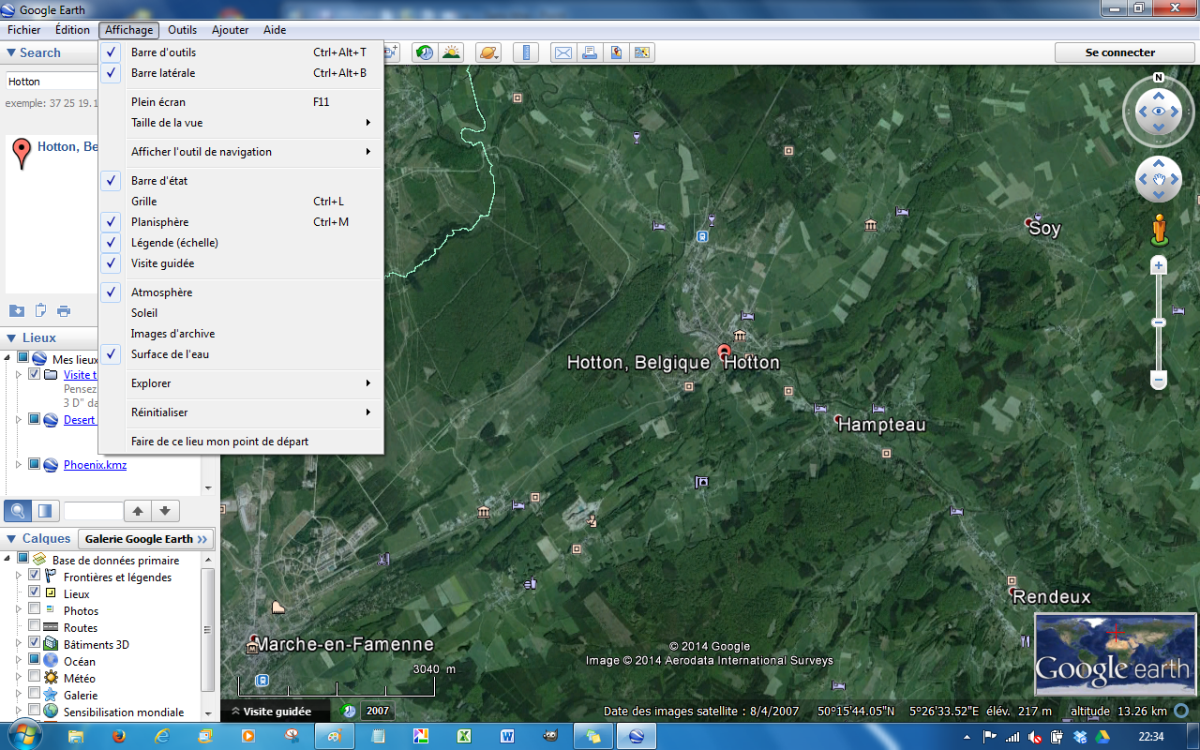Select Plein écran menu entry

click(241, 102)
